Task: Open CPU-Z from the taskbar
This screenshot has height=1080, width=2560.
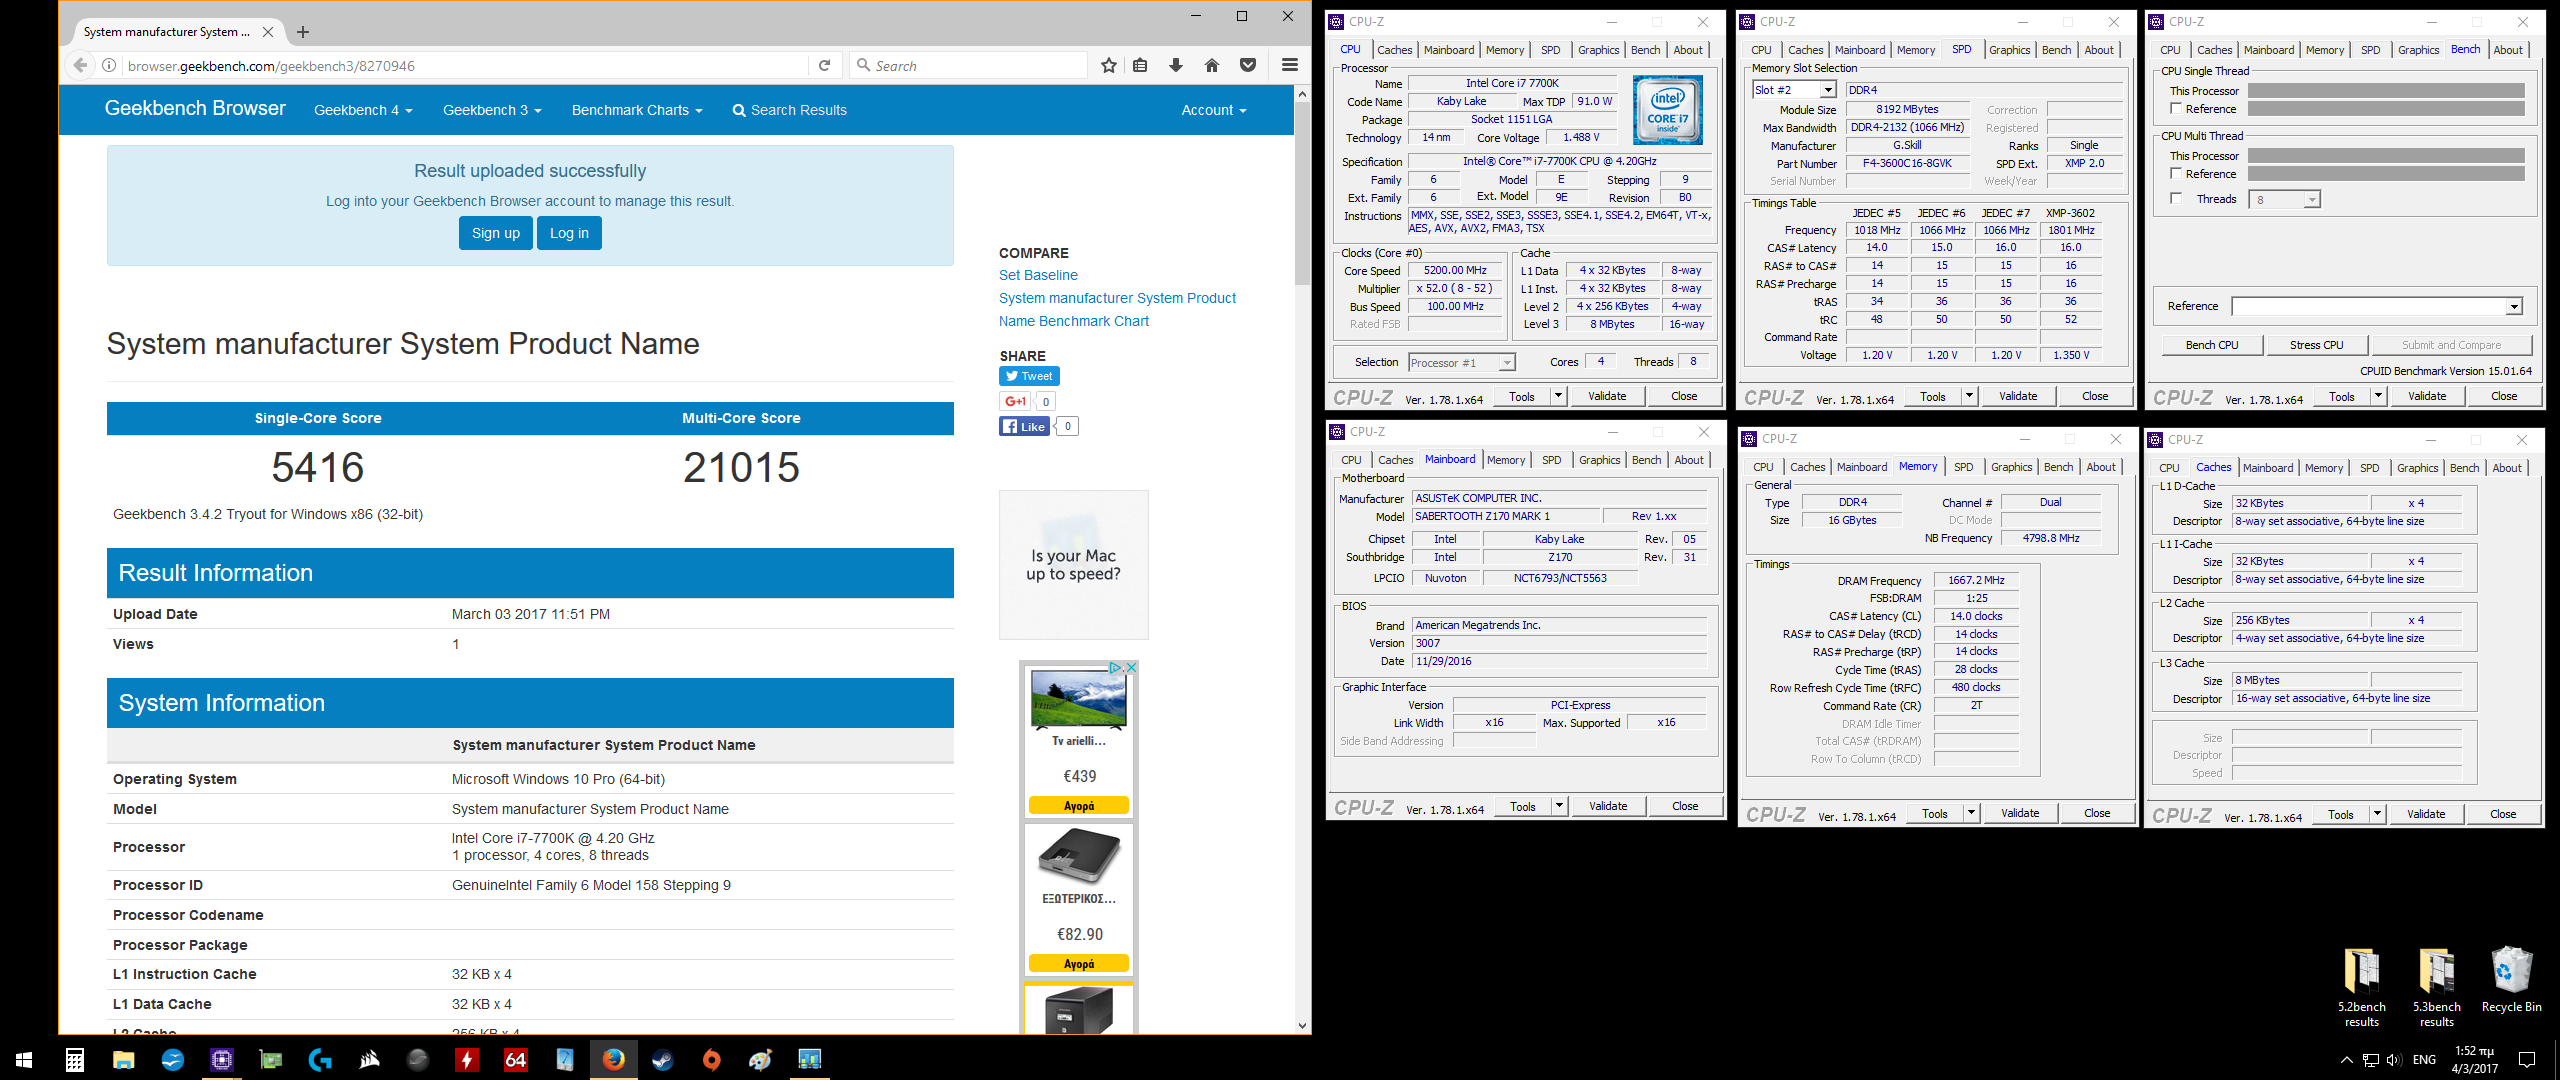Action: (222, 1060)
